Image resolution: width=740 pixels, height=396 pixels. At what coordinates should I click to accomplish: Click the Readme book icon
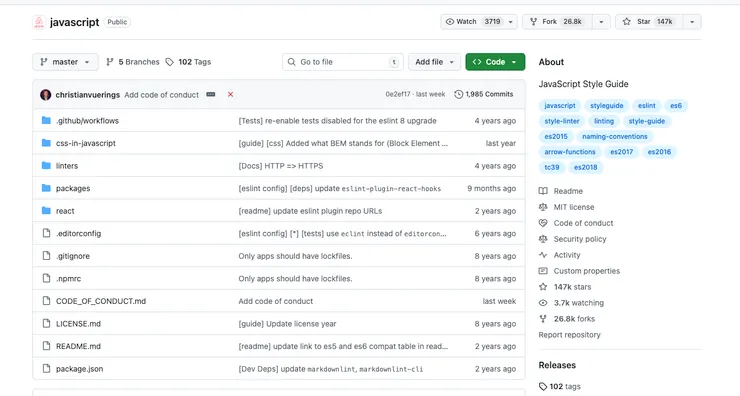(543, 191)
